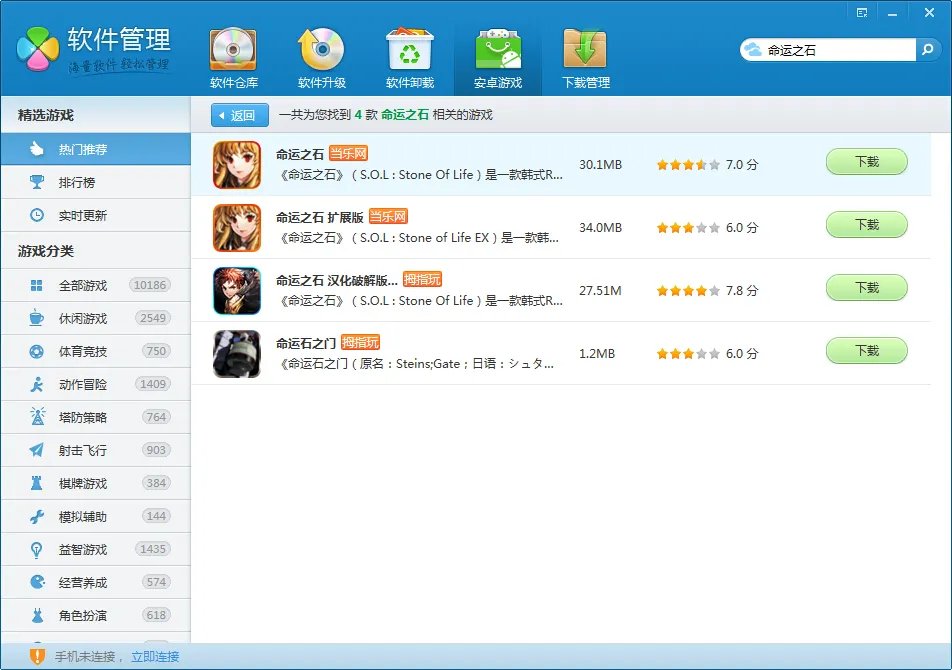Click the feedback icon in the title bar
The width and height of the screenshot is (952, 670).
[x=863, y=12]
